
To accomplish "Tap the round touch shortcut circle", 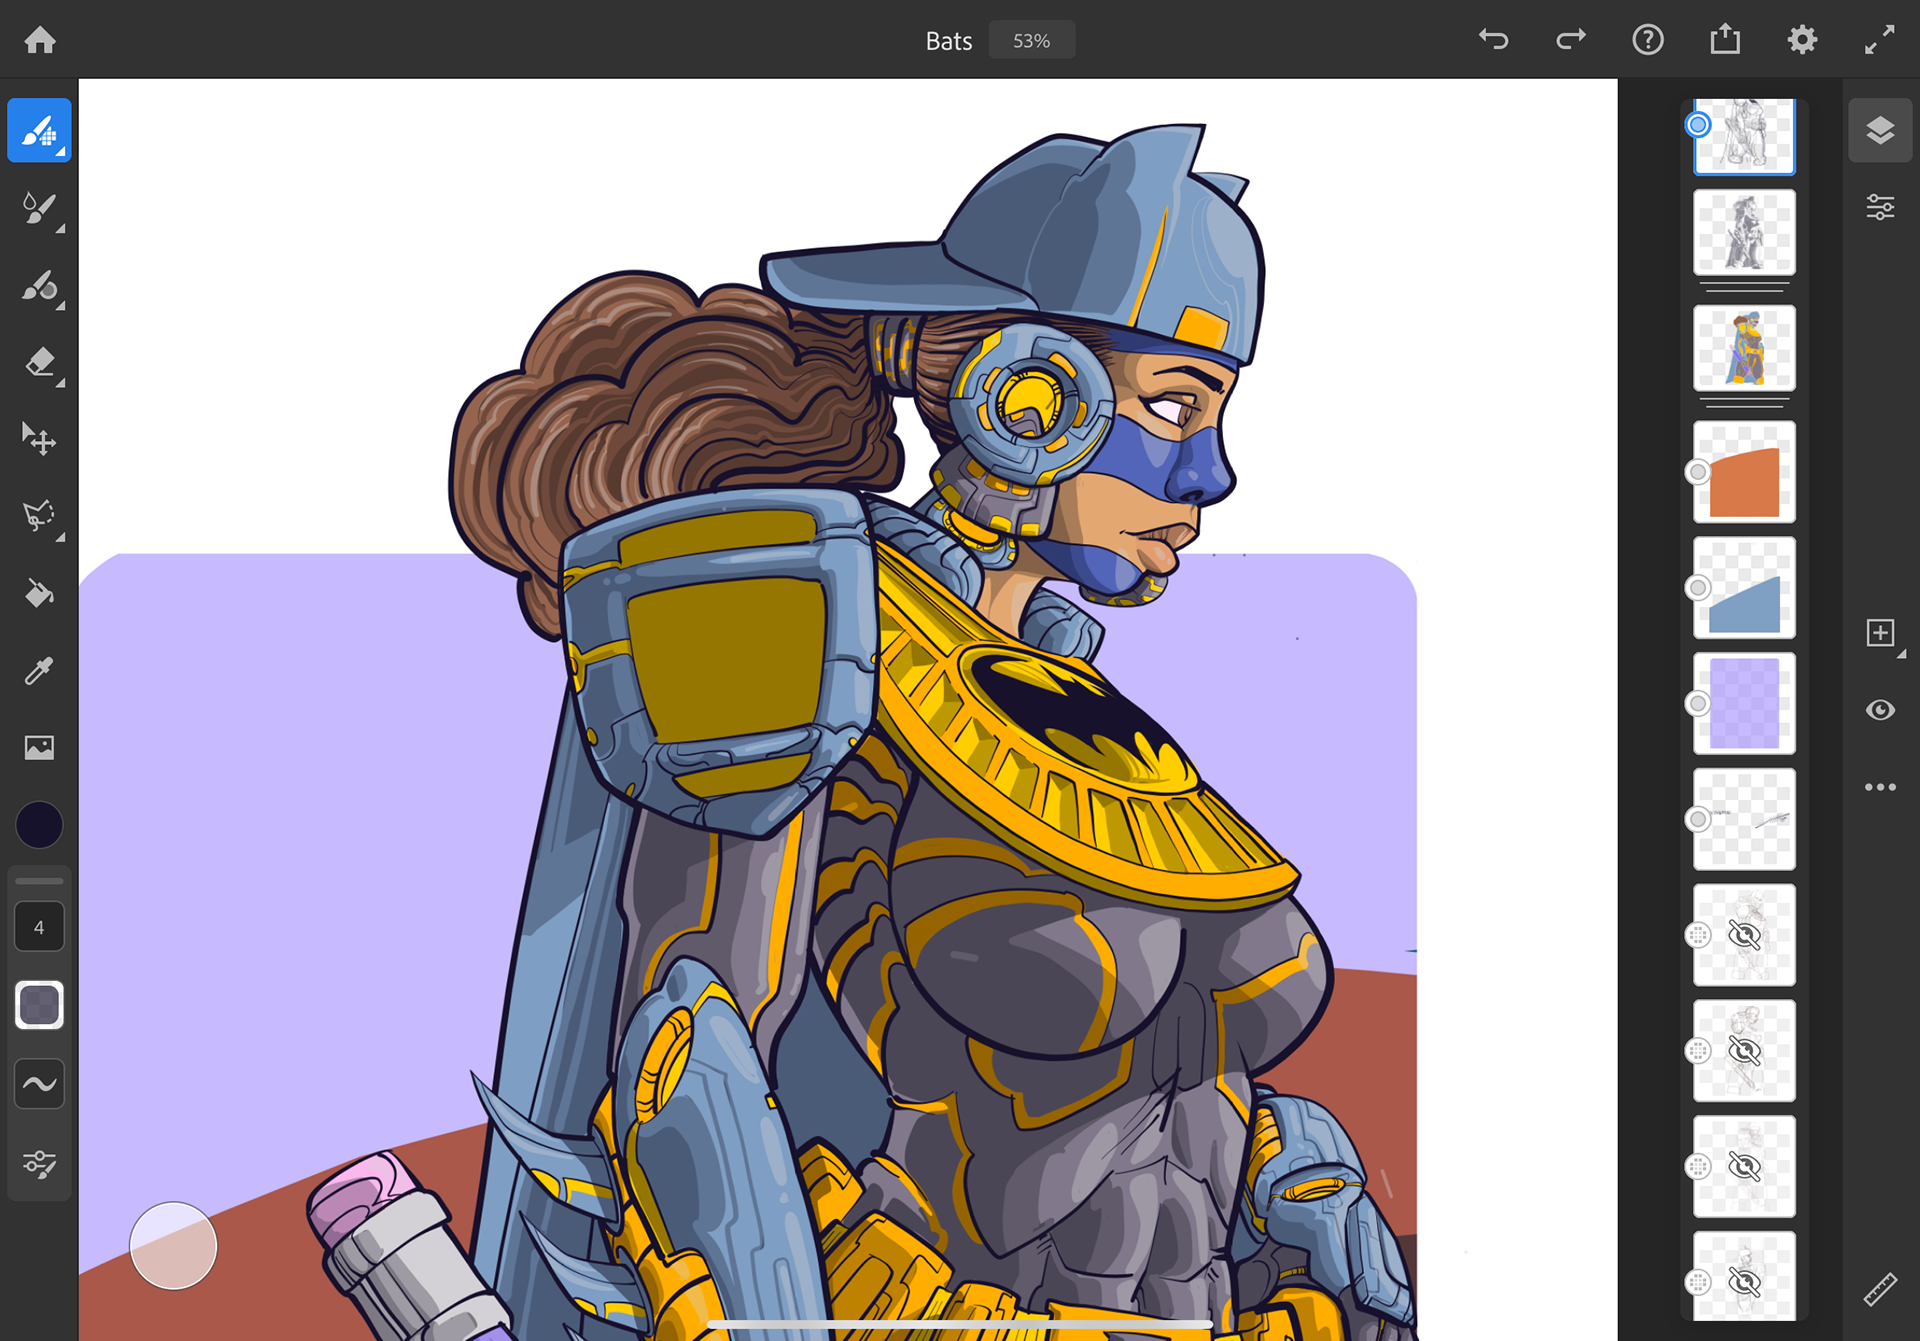I will coord(173,1246).
